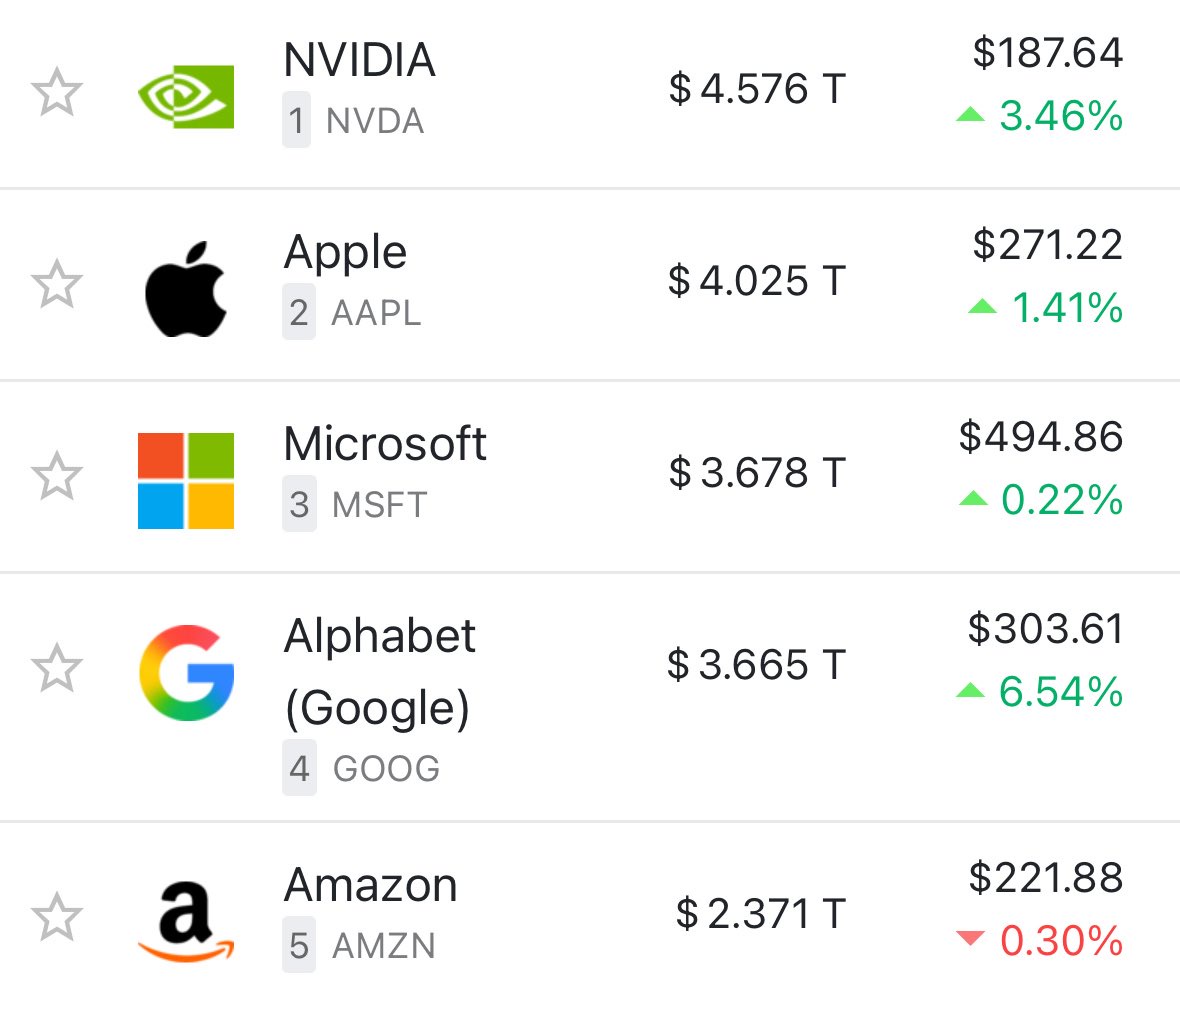Click Alphabet's 6.54% daily change
The height and width of the screenshot is (1010, 1180).
point(1060,692)
